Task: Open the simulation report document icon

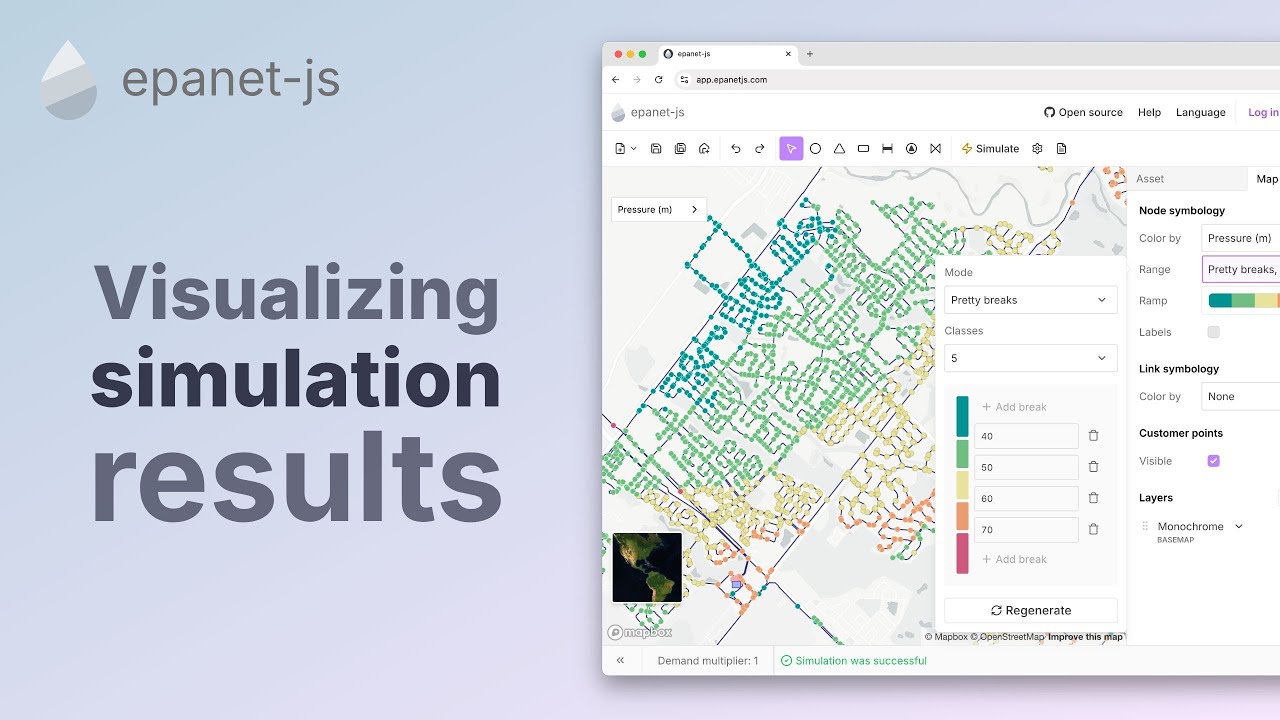Action: [1061, 148]
